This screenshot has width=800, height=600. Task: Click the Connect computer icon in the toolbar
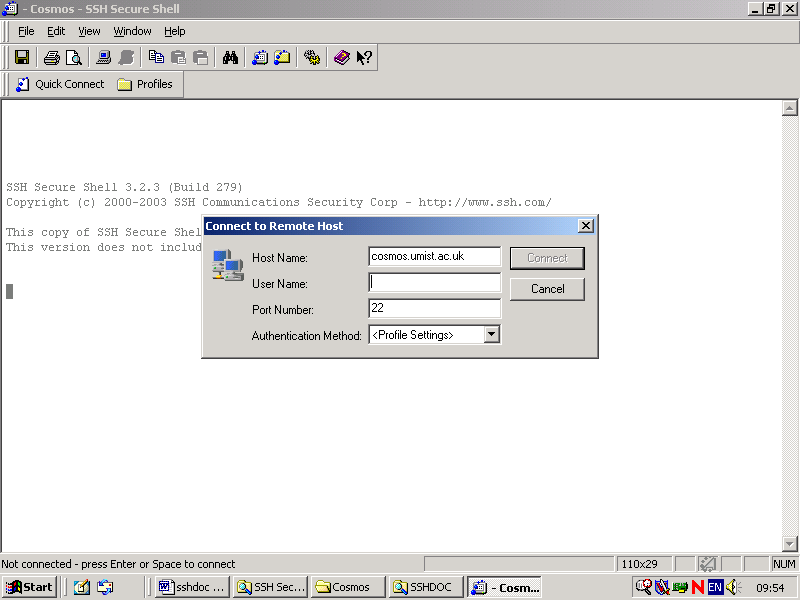tap(103, 58)
